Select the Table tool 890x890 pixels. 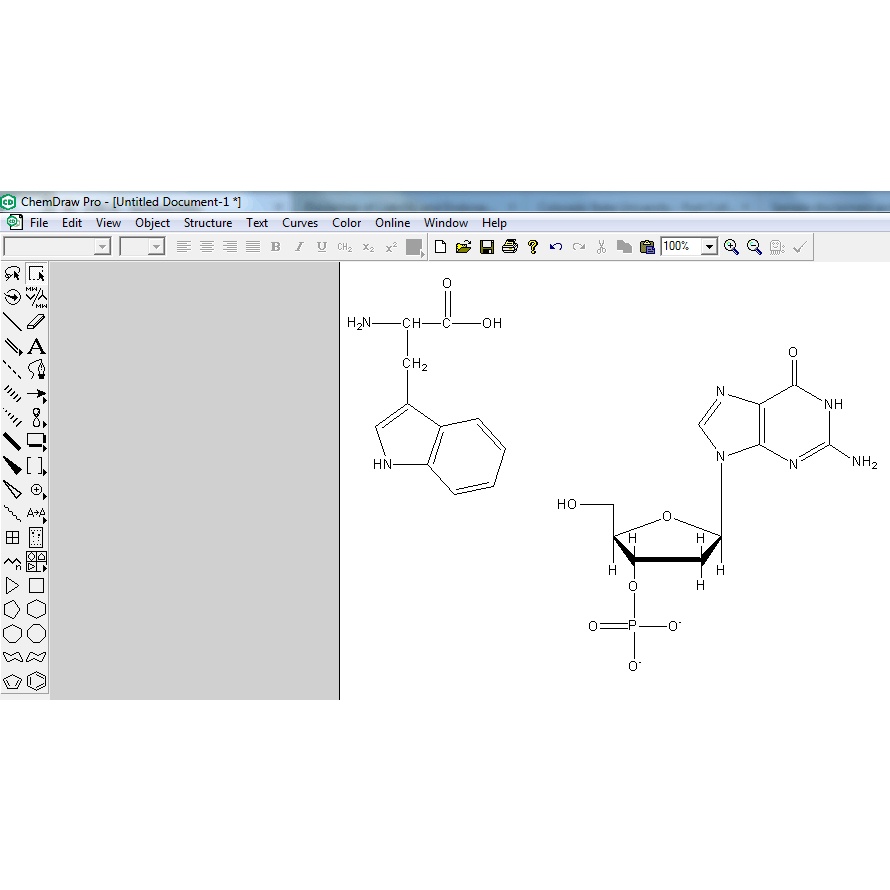coord(12,537)
